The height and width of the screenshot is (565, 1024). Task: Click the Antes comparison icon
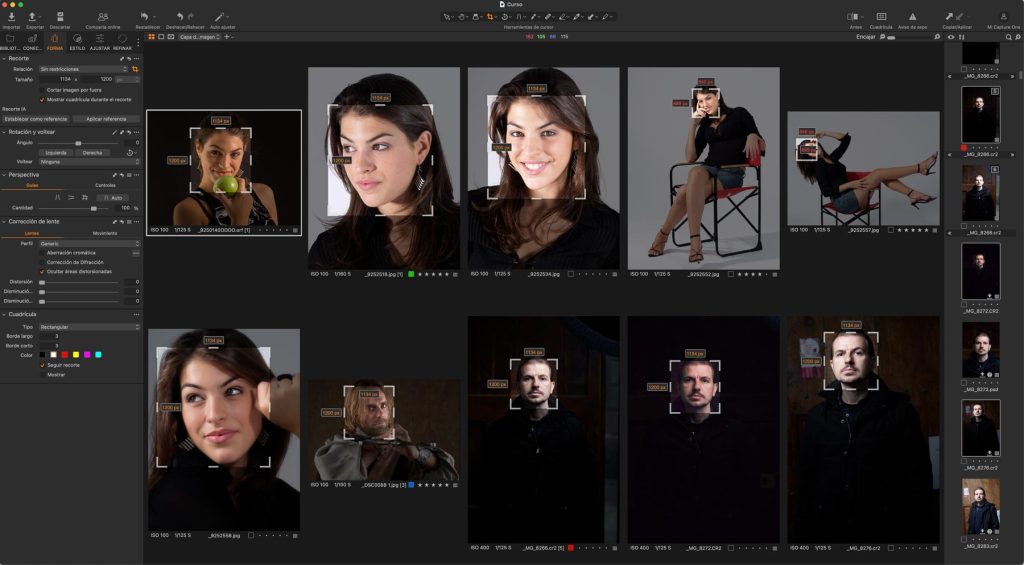(x=853, y=16)
